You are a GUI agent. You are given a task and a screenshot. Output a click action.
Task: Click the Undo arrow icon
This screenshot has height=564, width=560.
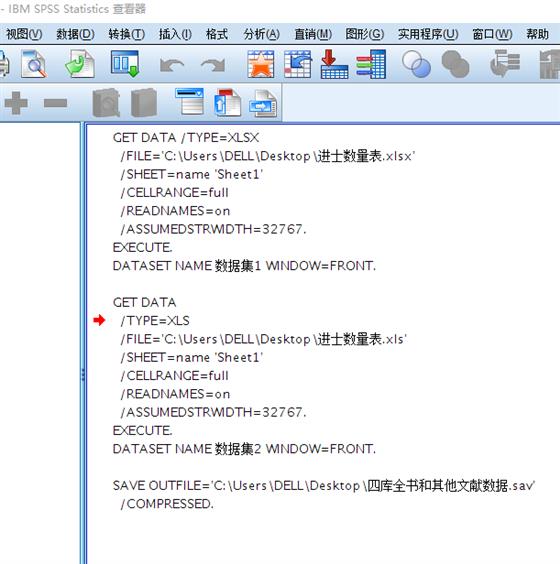(172, 65)
